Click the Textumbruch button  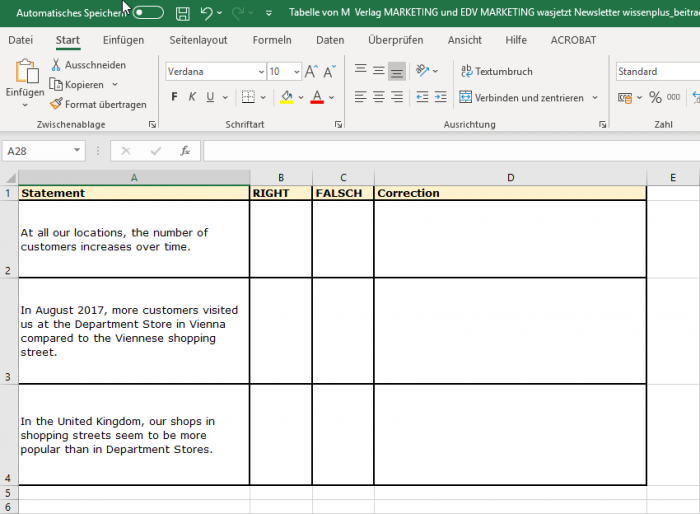[x=496, y=72]
